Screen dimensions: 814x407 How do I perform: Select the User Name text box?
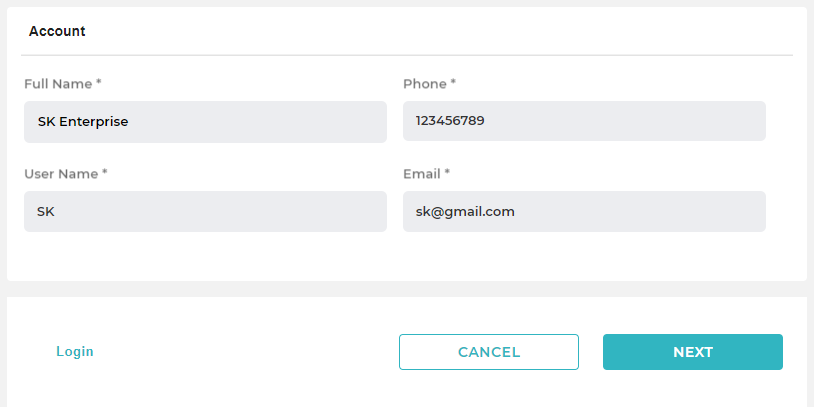pos(205,212)
